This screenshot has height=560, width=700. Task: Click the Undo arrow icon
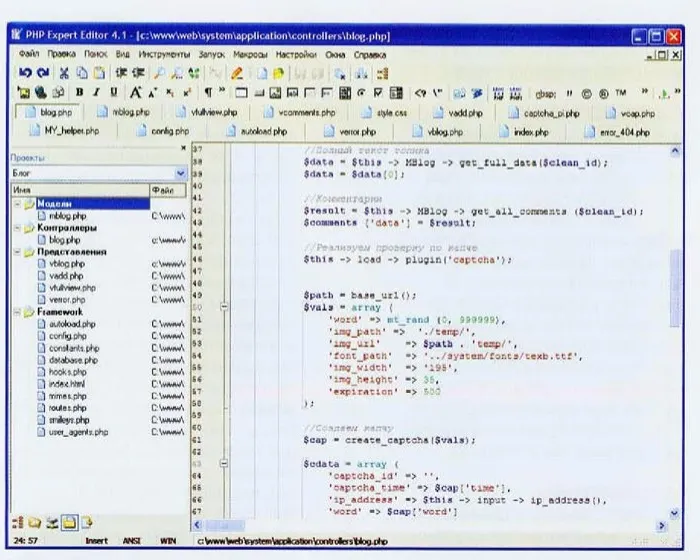25,72
